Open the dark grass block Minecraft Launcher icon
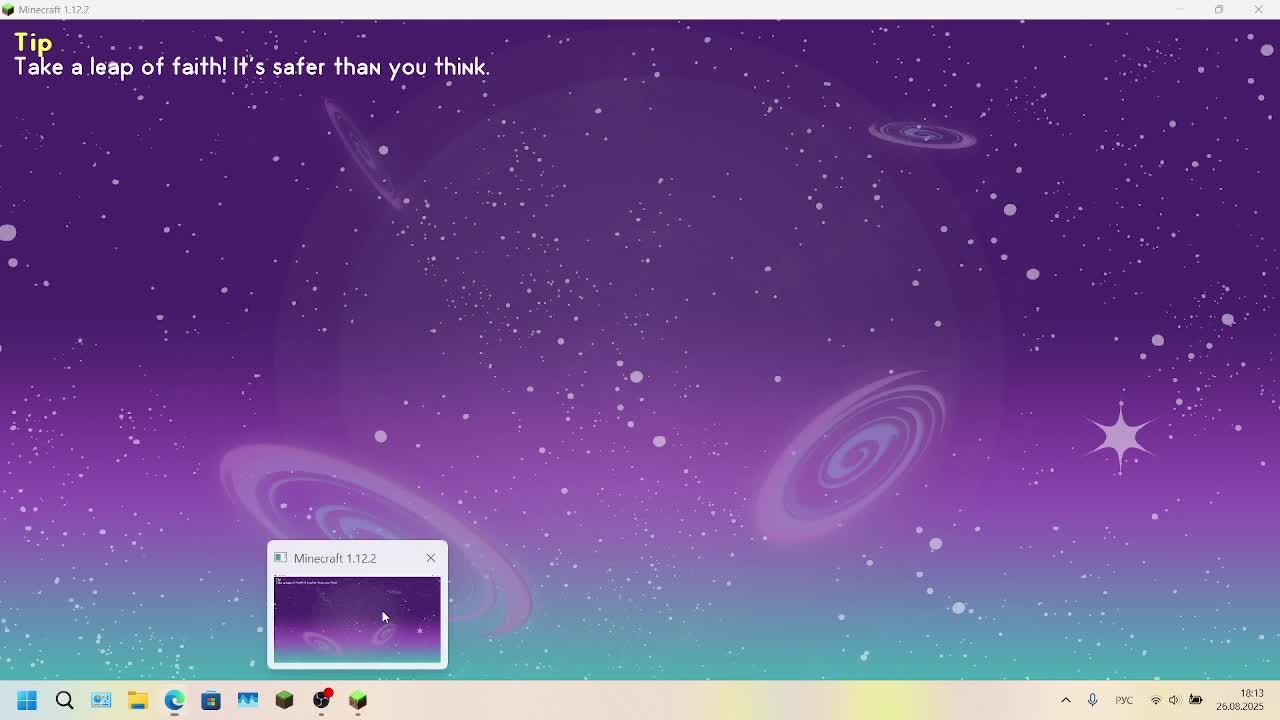 point(285,700)
